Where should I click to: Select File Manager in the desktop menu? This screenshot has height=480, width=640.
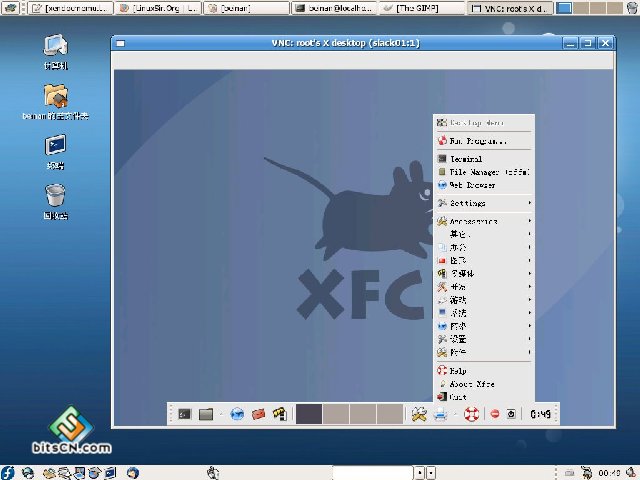(484, 172)
